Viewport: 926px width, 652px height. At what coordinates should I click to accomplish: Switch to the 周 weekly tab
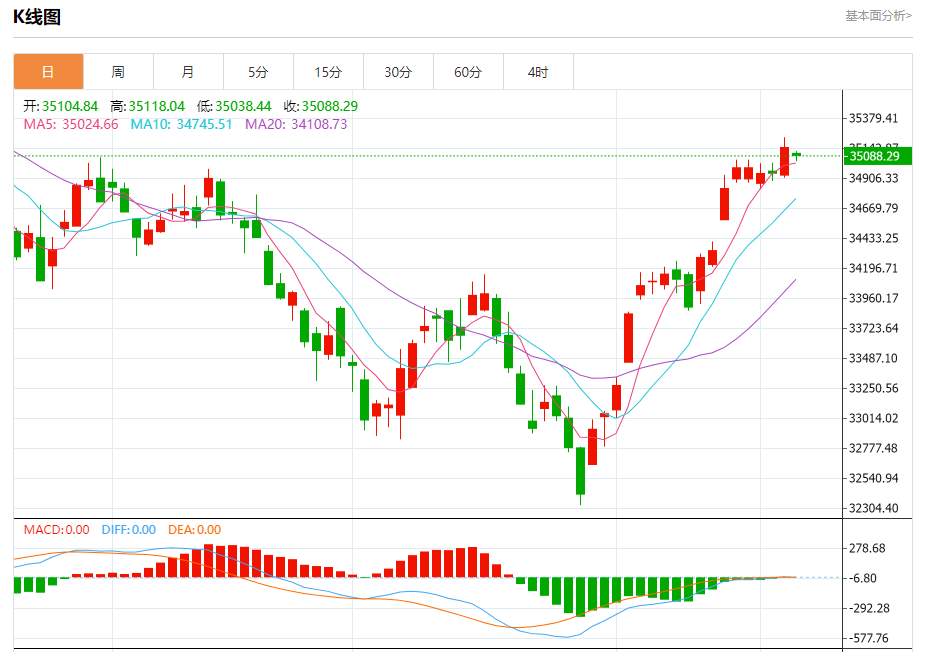[x=118, y=72]
